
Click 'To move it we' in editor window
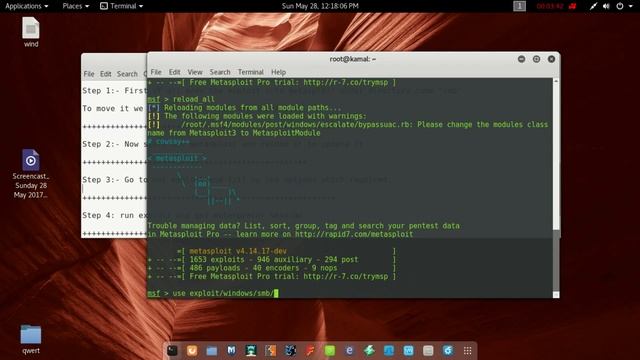point(113,109)
